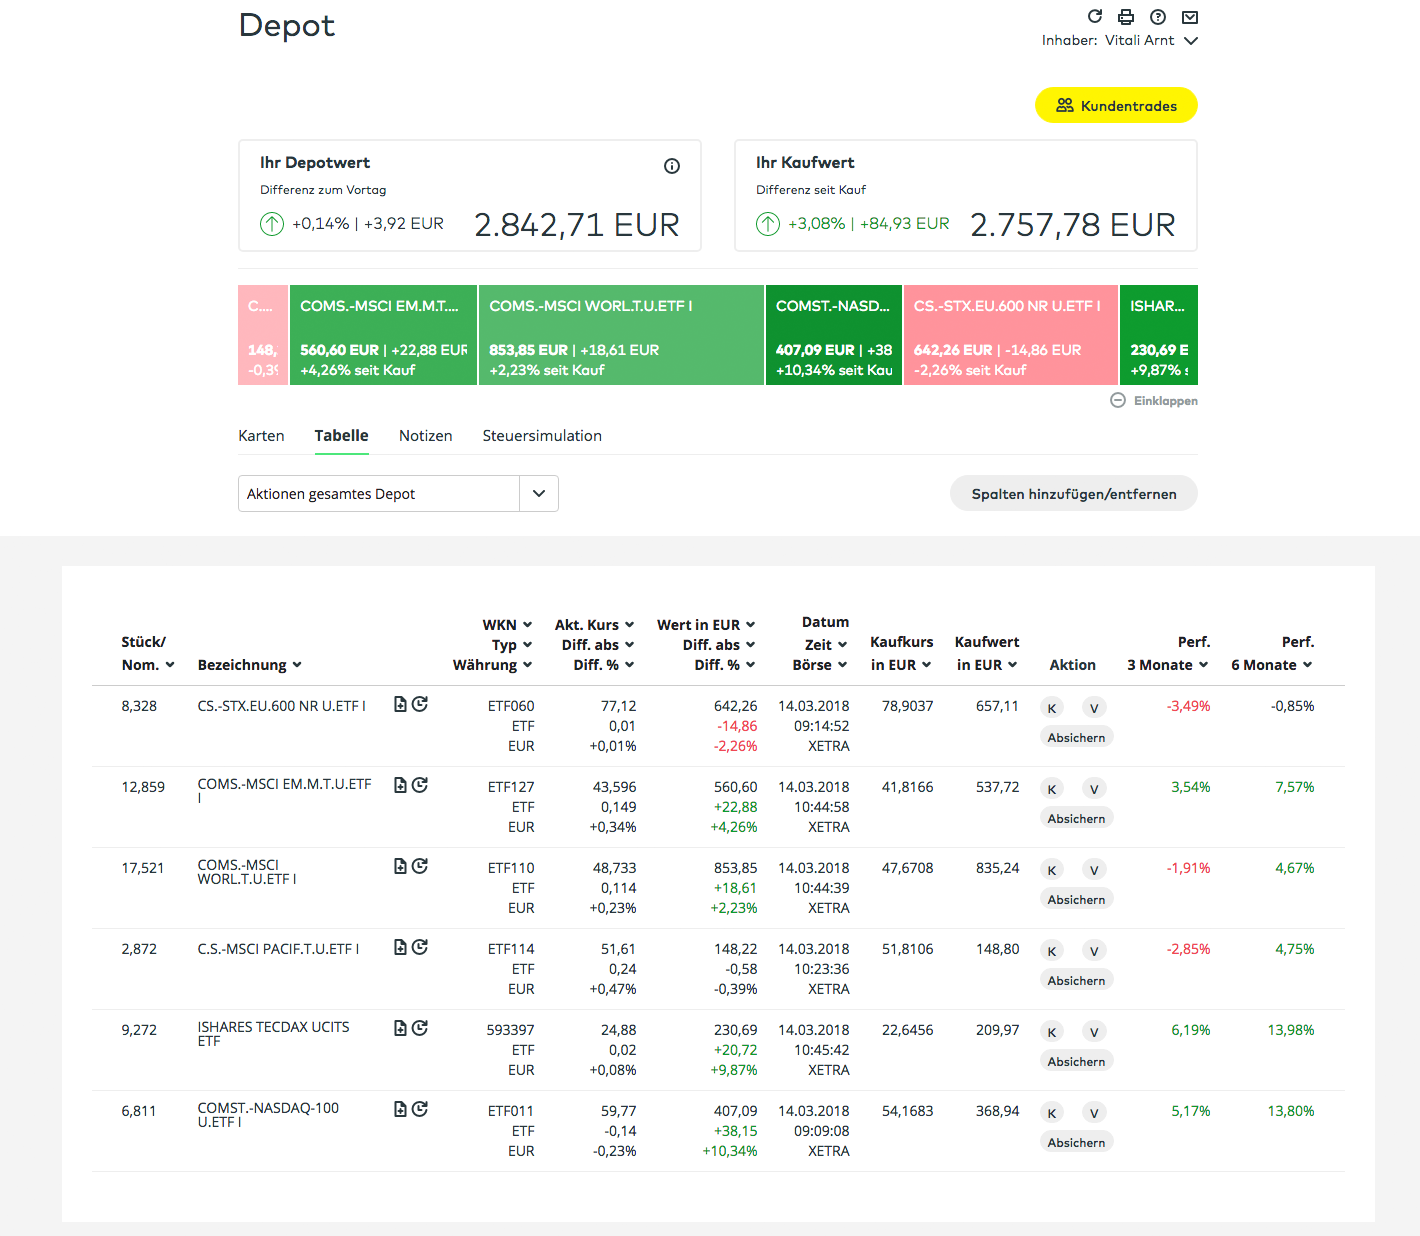This screenshot has height=1236, width=1420.
Task: Click refresh quote icon for CS.-STX.EU.600 row
Action: [x=420, y=704]
